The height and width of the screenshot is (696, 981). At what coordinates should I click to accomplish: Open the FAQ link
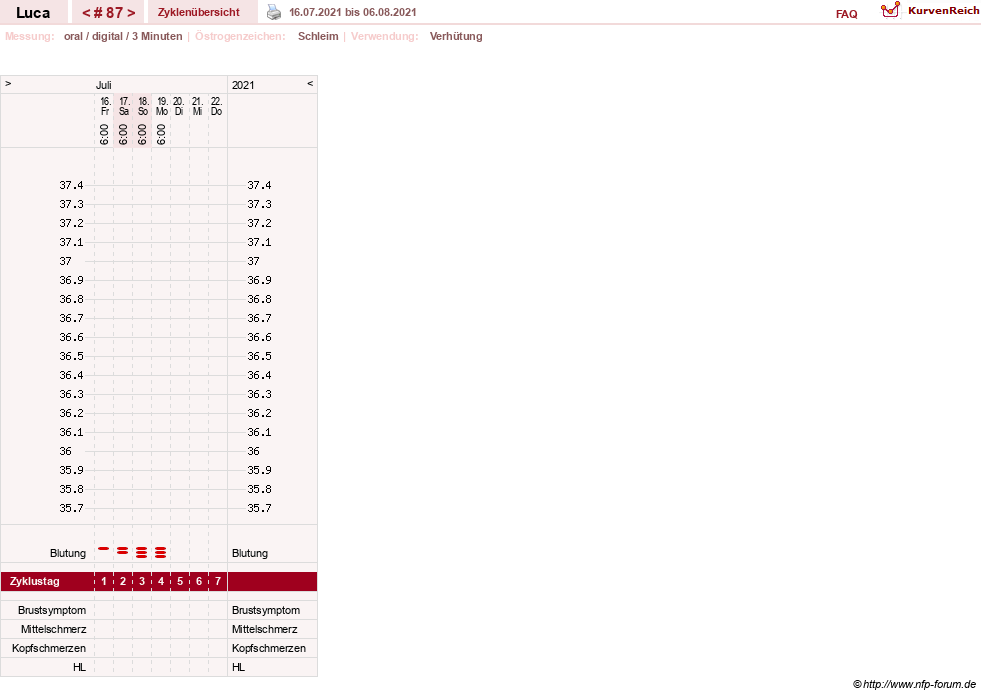(x=846, y=14)
